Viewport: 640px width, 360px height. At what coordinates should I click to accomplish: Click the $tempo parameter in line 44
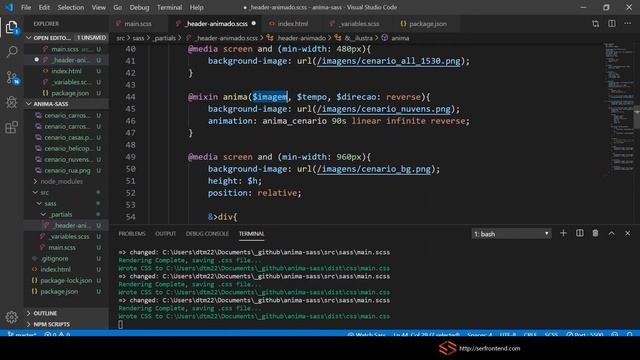click(x=312, y=97)
